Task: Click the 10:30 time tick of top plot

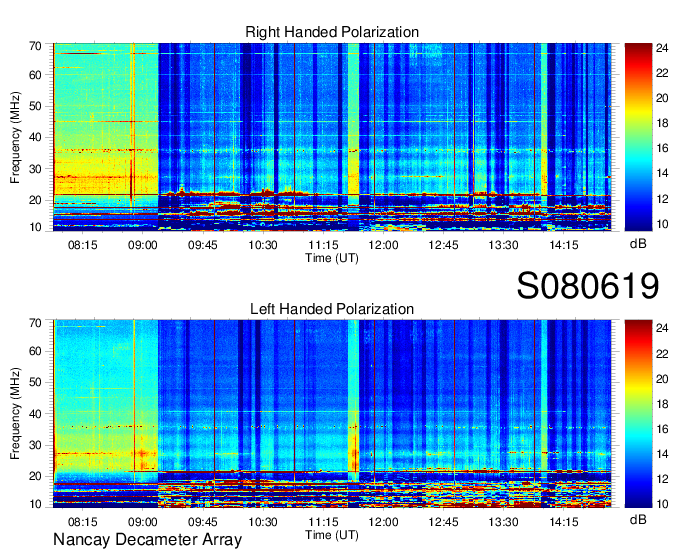Action: point(263,245)
